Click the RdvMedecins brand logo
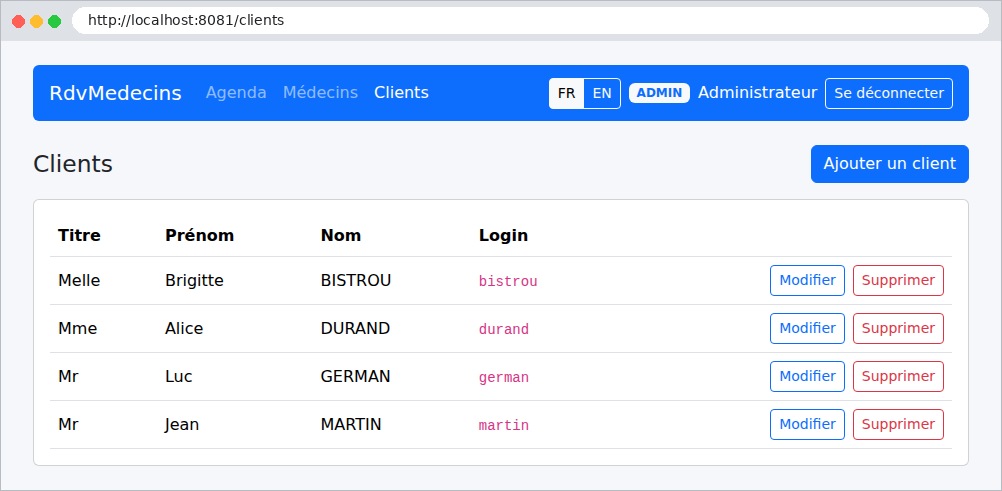The image size is (1002, 491). coord(116,93)
